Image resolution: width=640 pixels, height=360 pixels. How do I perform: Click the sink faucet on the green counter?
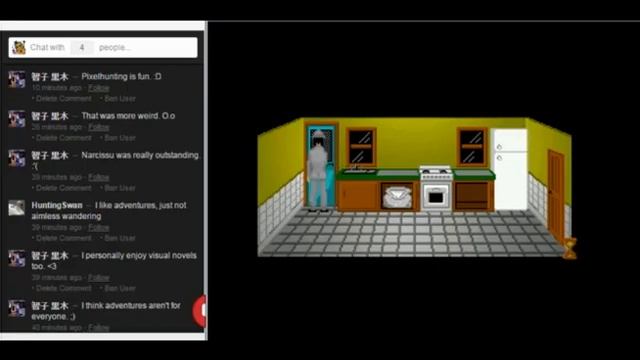pyautogui.click(x=357, y=169)
